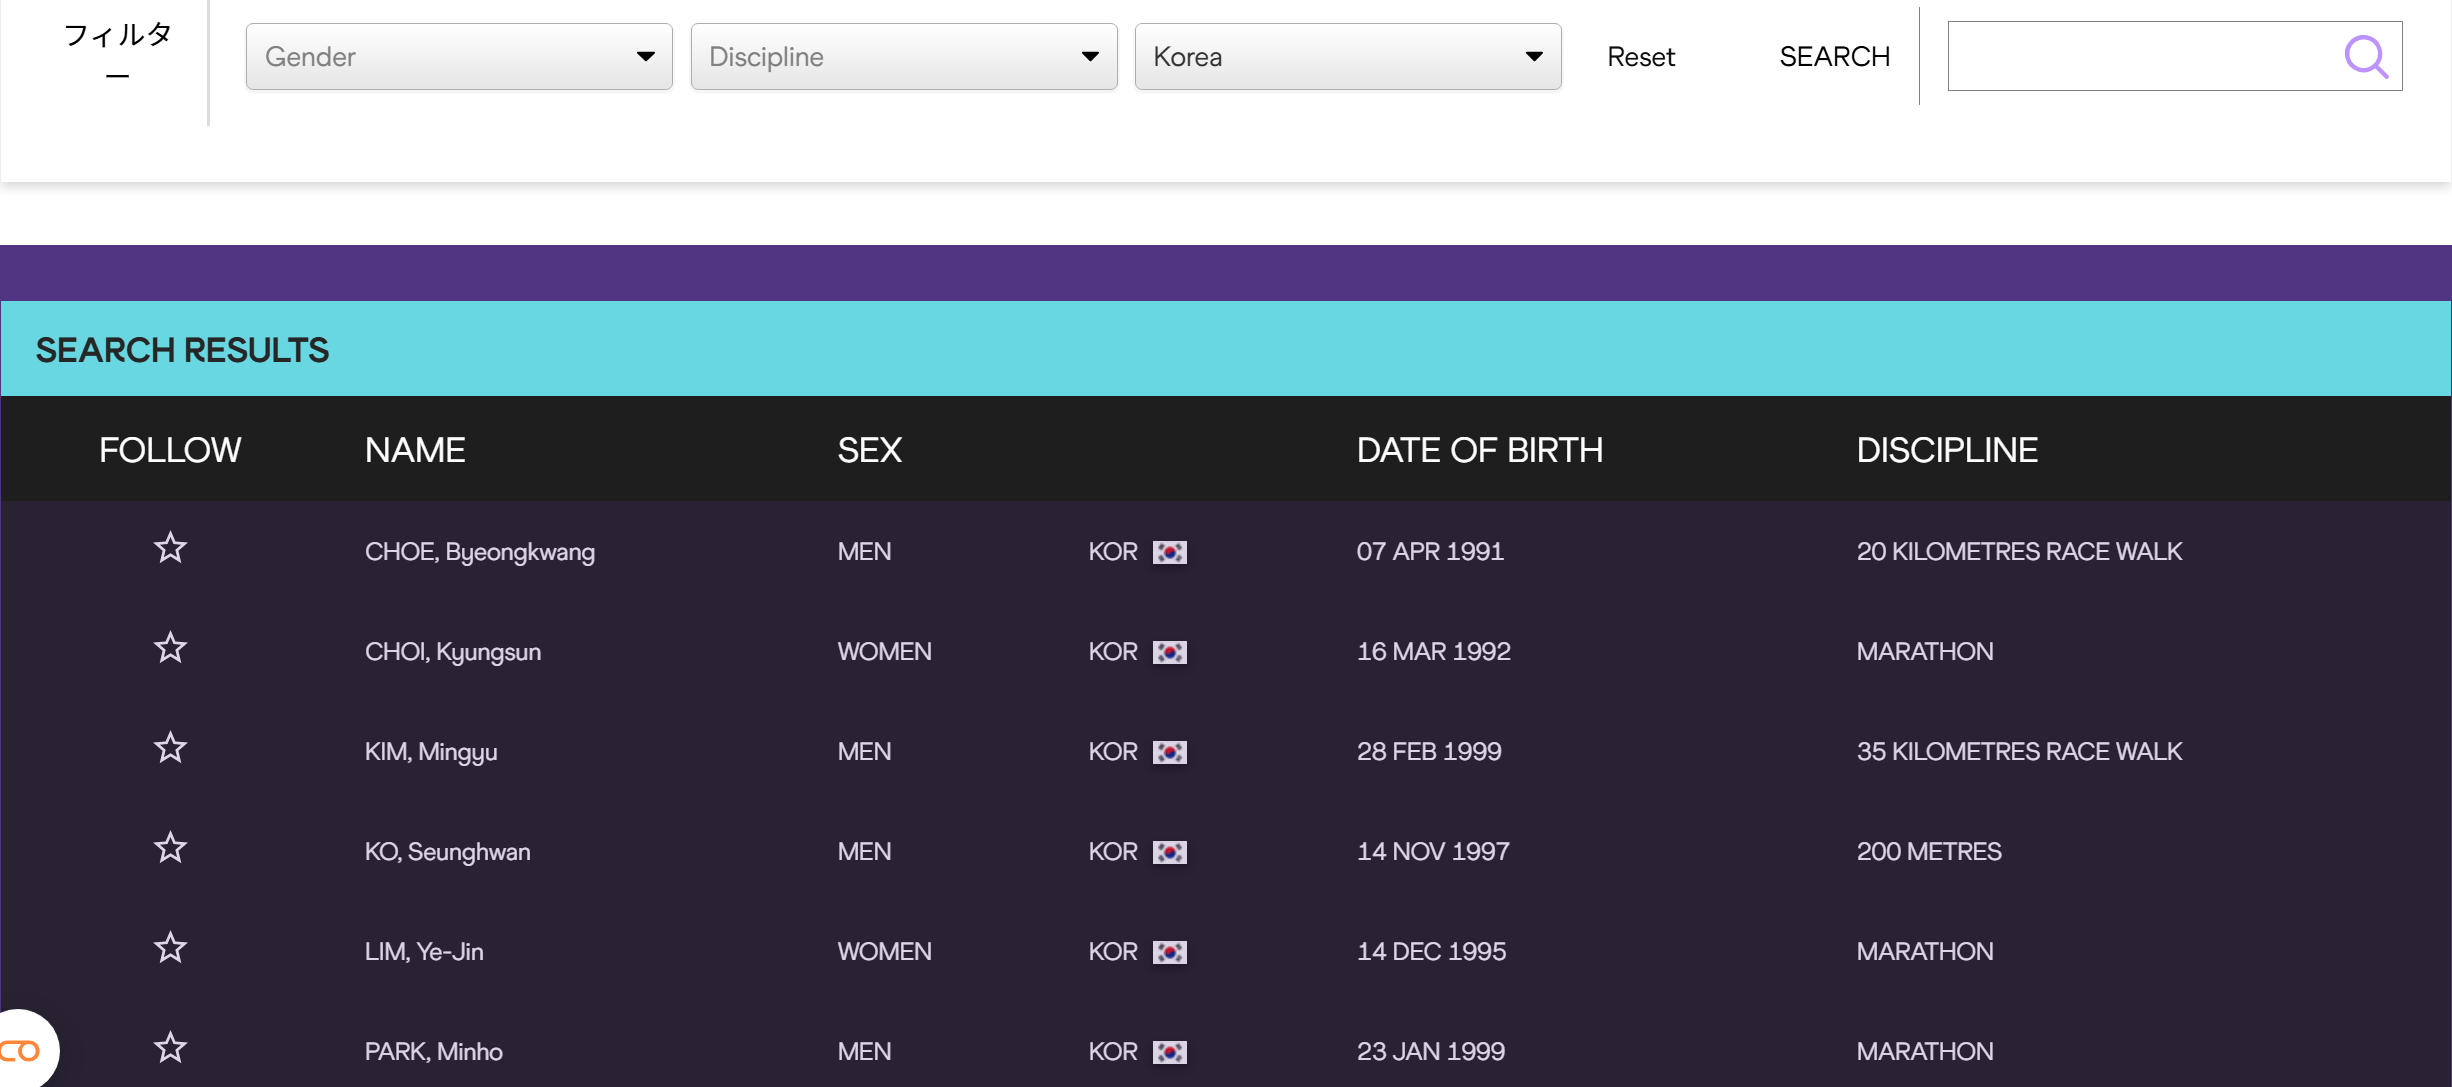Click the star next to PARK, Minho
The width and height of the screenshot is (2452, 1087).
[170, 1048]
